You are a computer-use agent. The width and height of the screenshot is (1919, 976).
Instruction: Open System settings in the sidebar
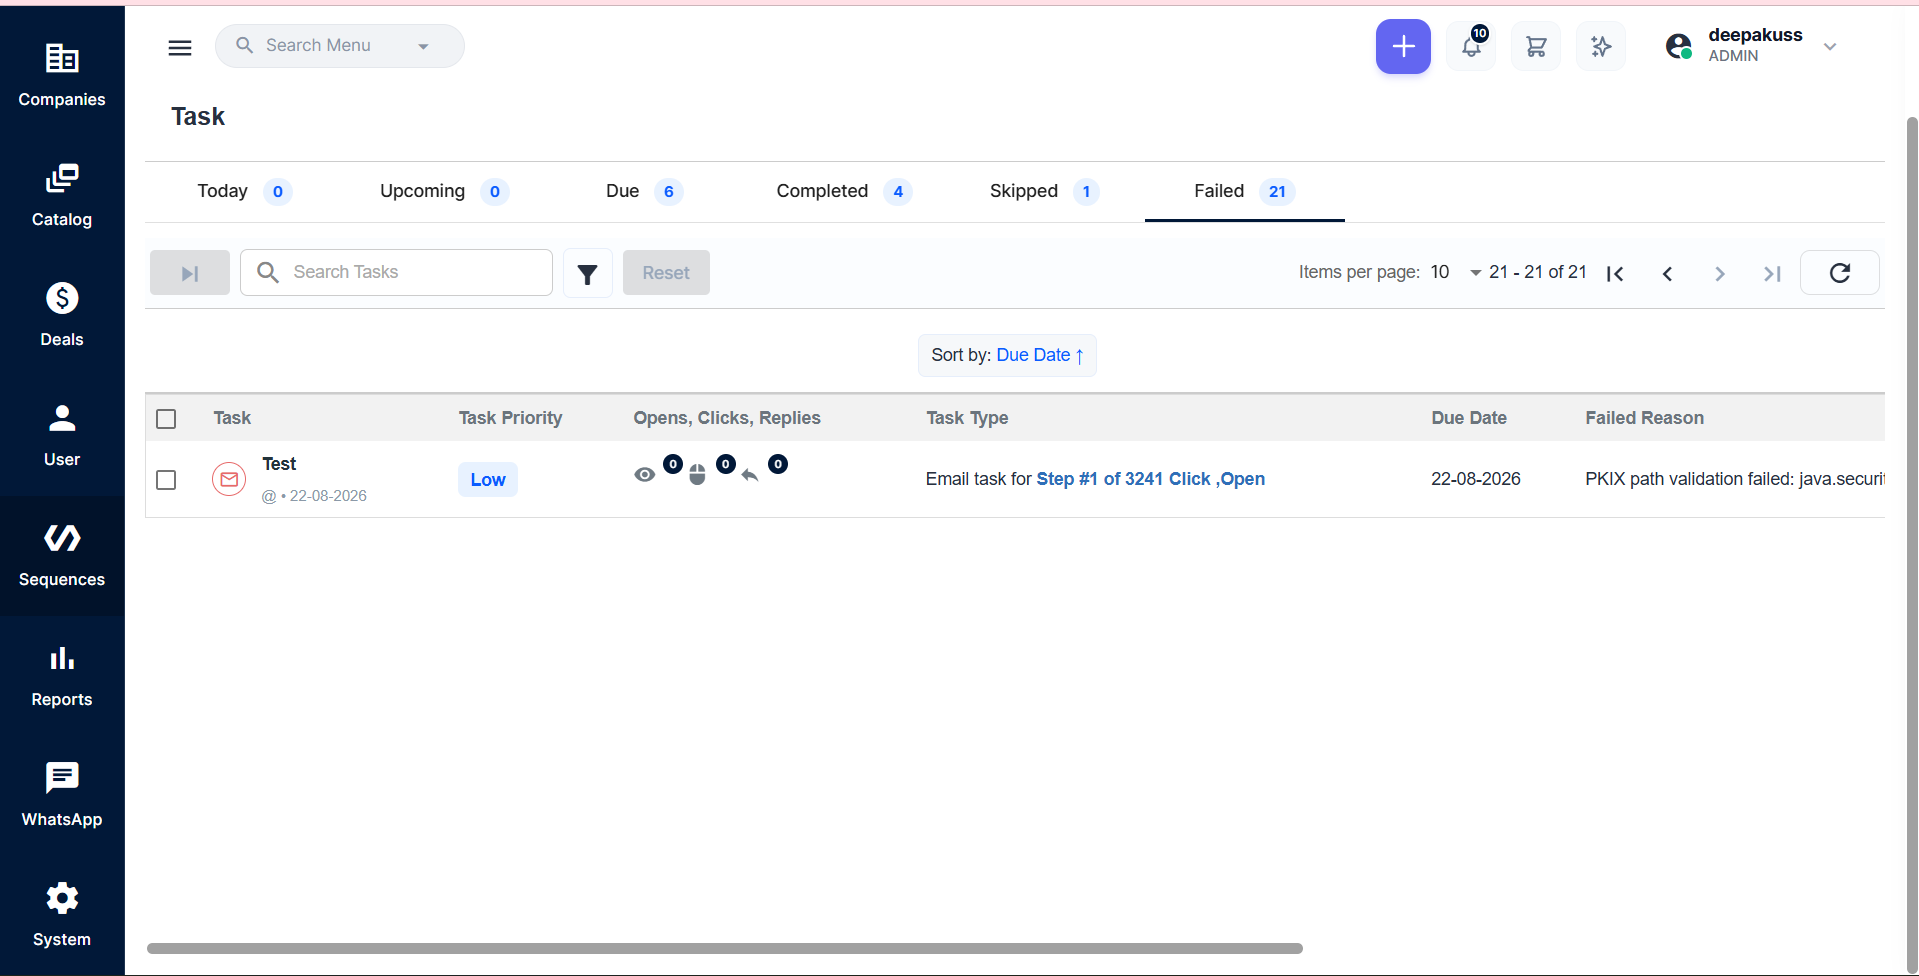point(62,915)
